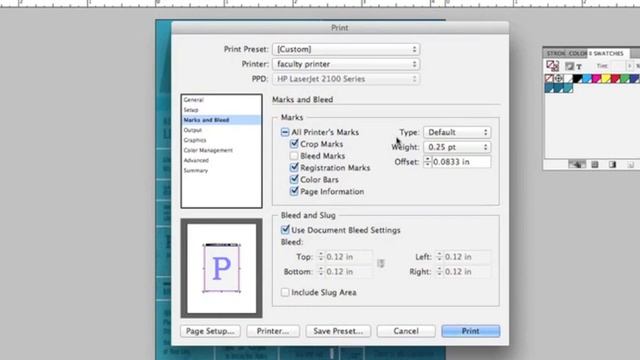This screenshot has height=360, width=640.
Task: Click Save Preset button
Action: coord(338,331)
